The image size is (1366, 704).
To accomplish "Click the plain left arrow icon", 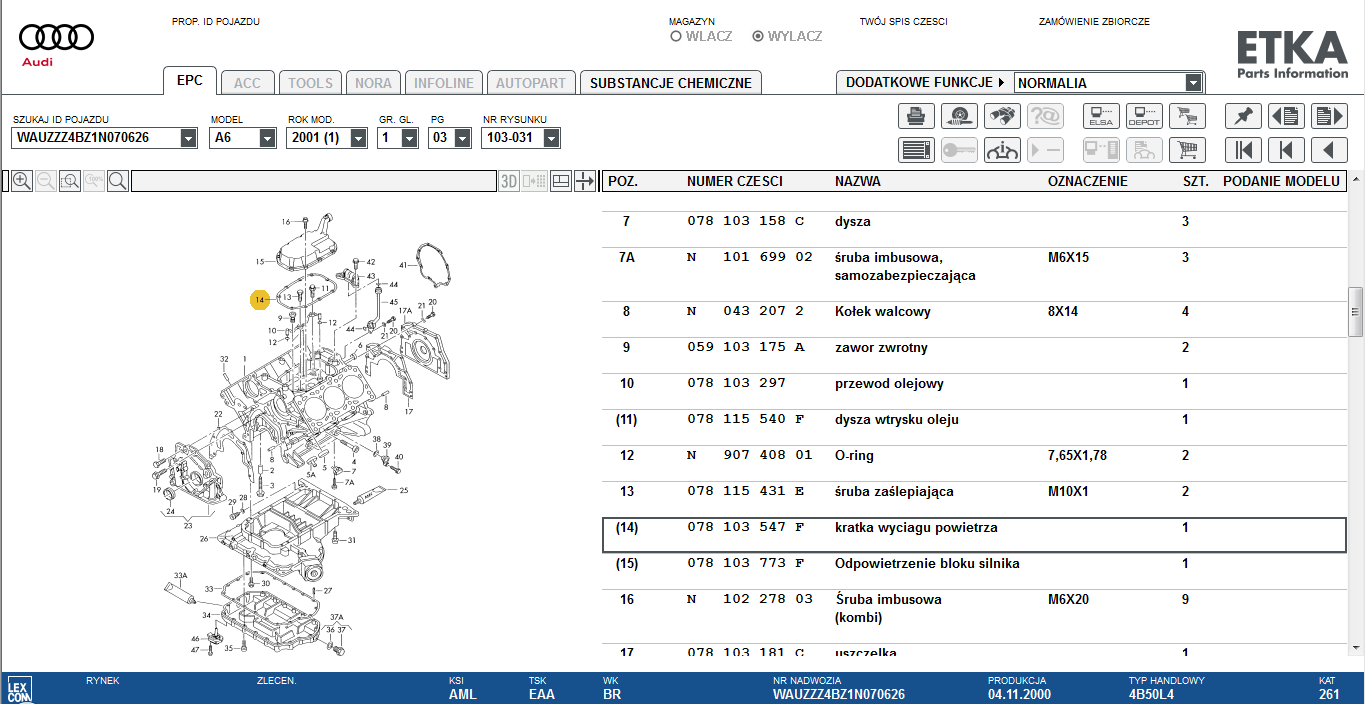I will [x=1329, y=150].
